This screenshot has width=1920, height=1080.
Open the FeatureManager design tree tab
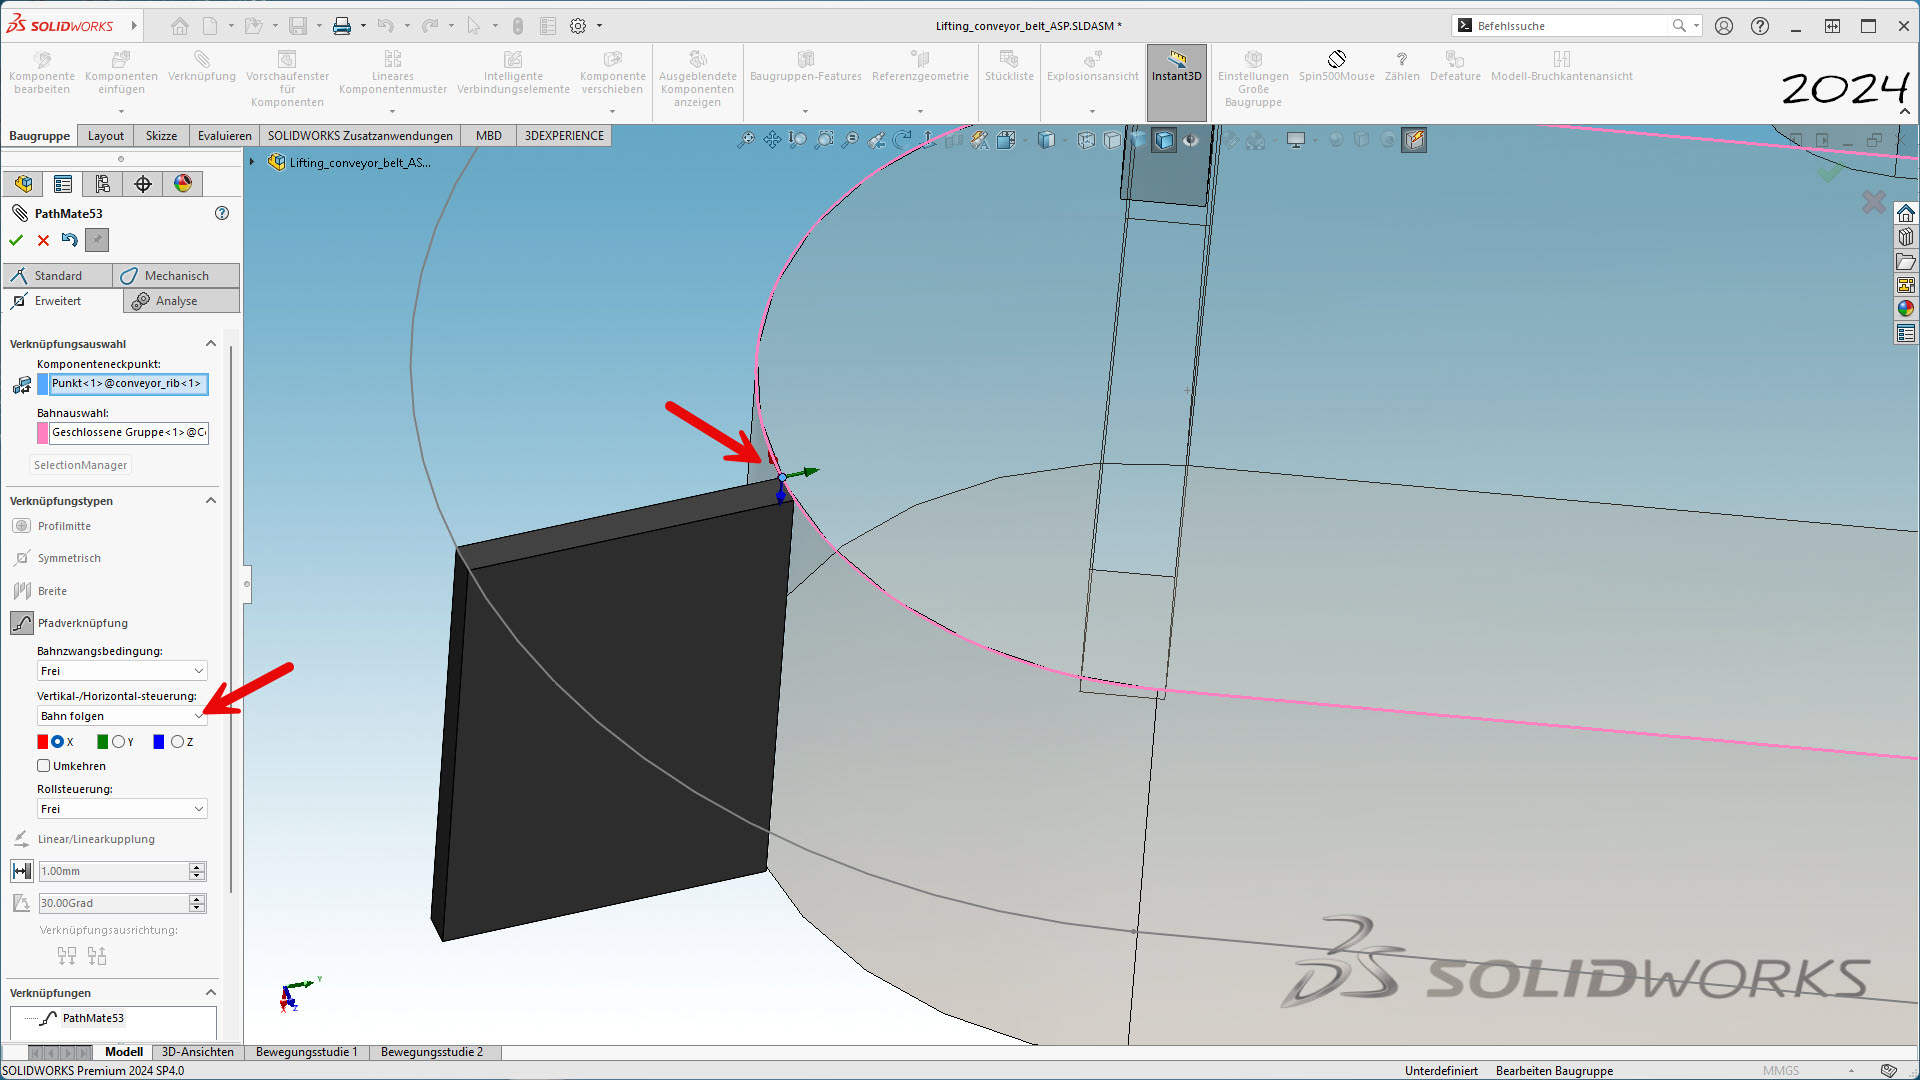pyautogui.click(x=23, y=184)
